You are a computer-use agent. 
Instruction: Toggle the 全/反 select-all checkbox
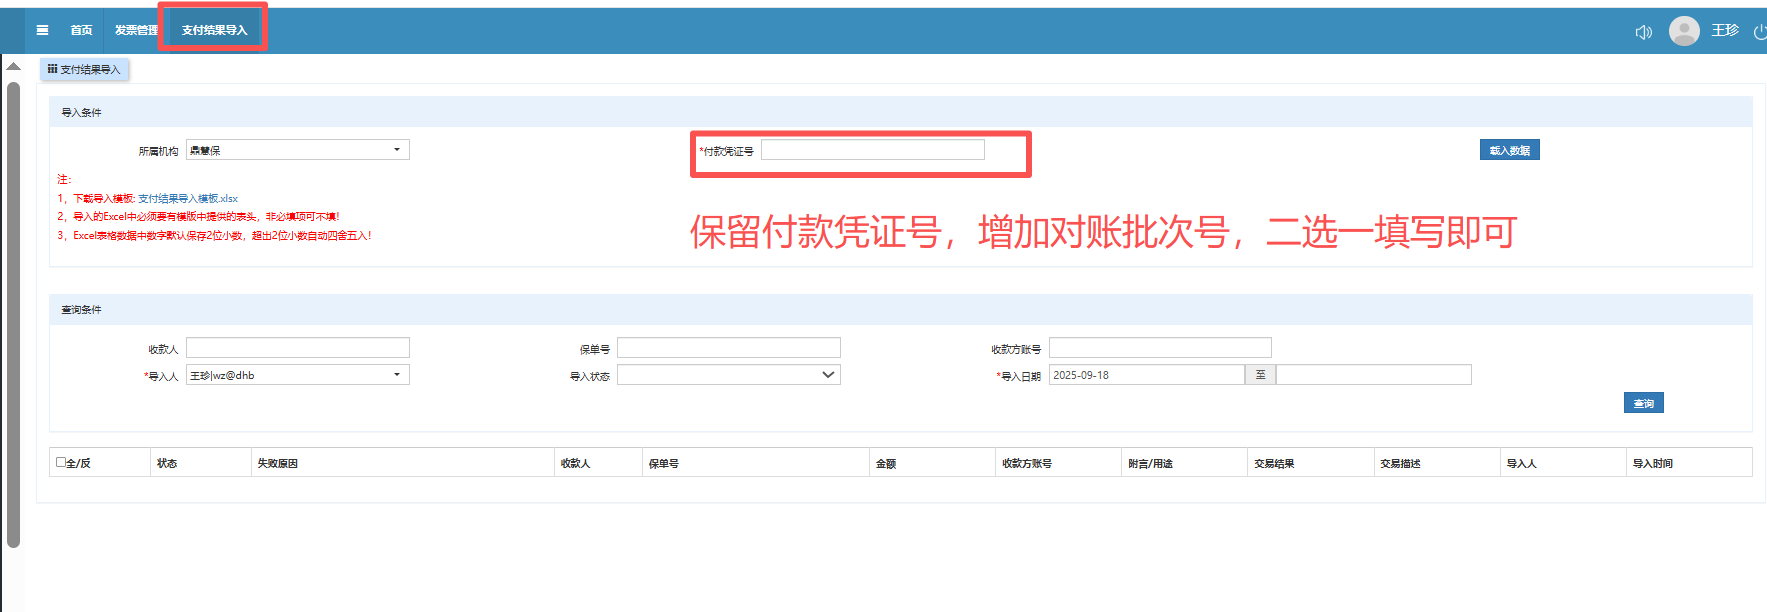click(x=61, y=462)
